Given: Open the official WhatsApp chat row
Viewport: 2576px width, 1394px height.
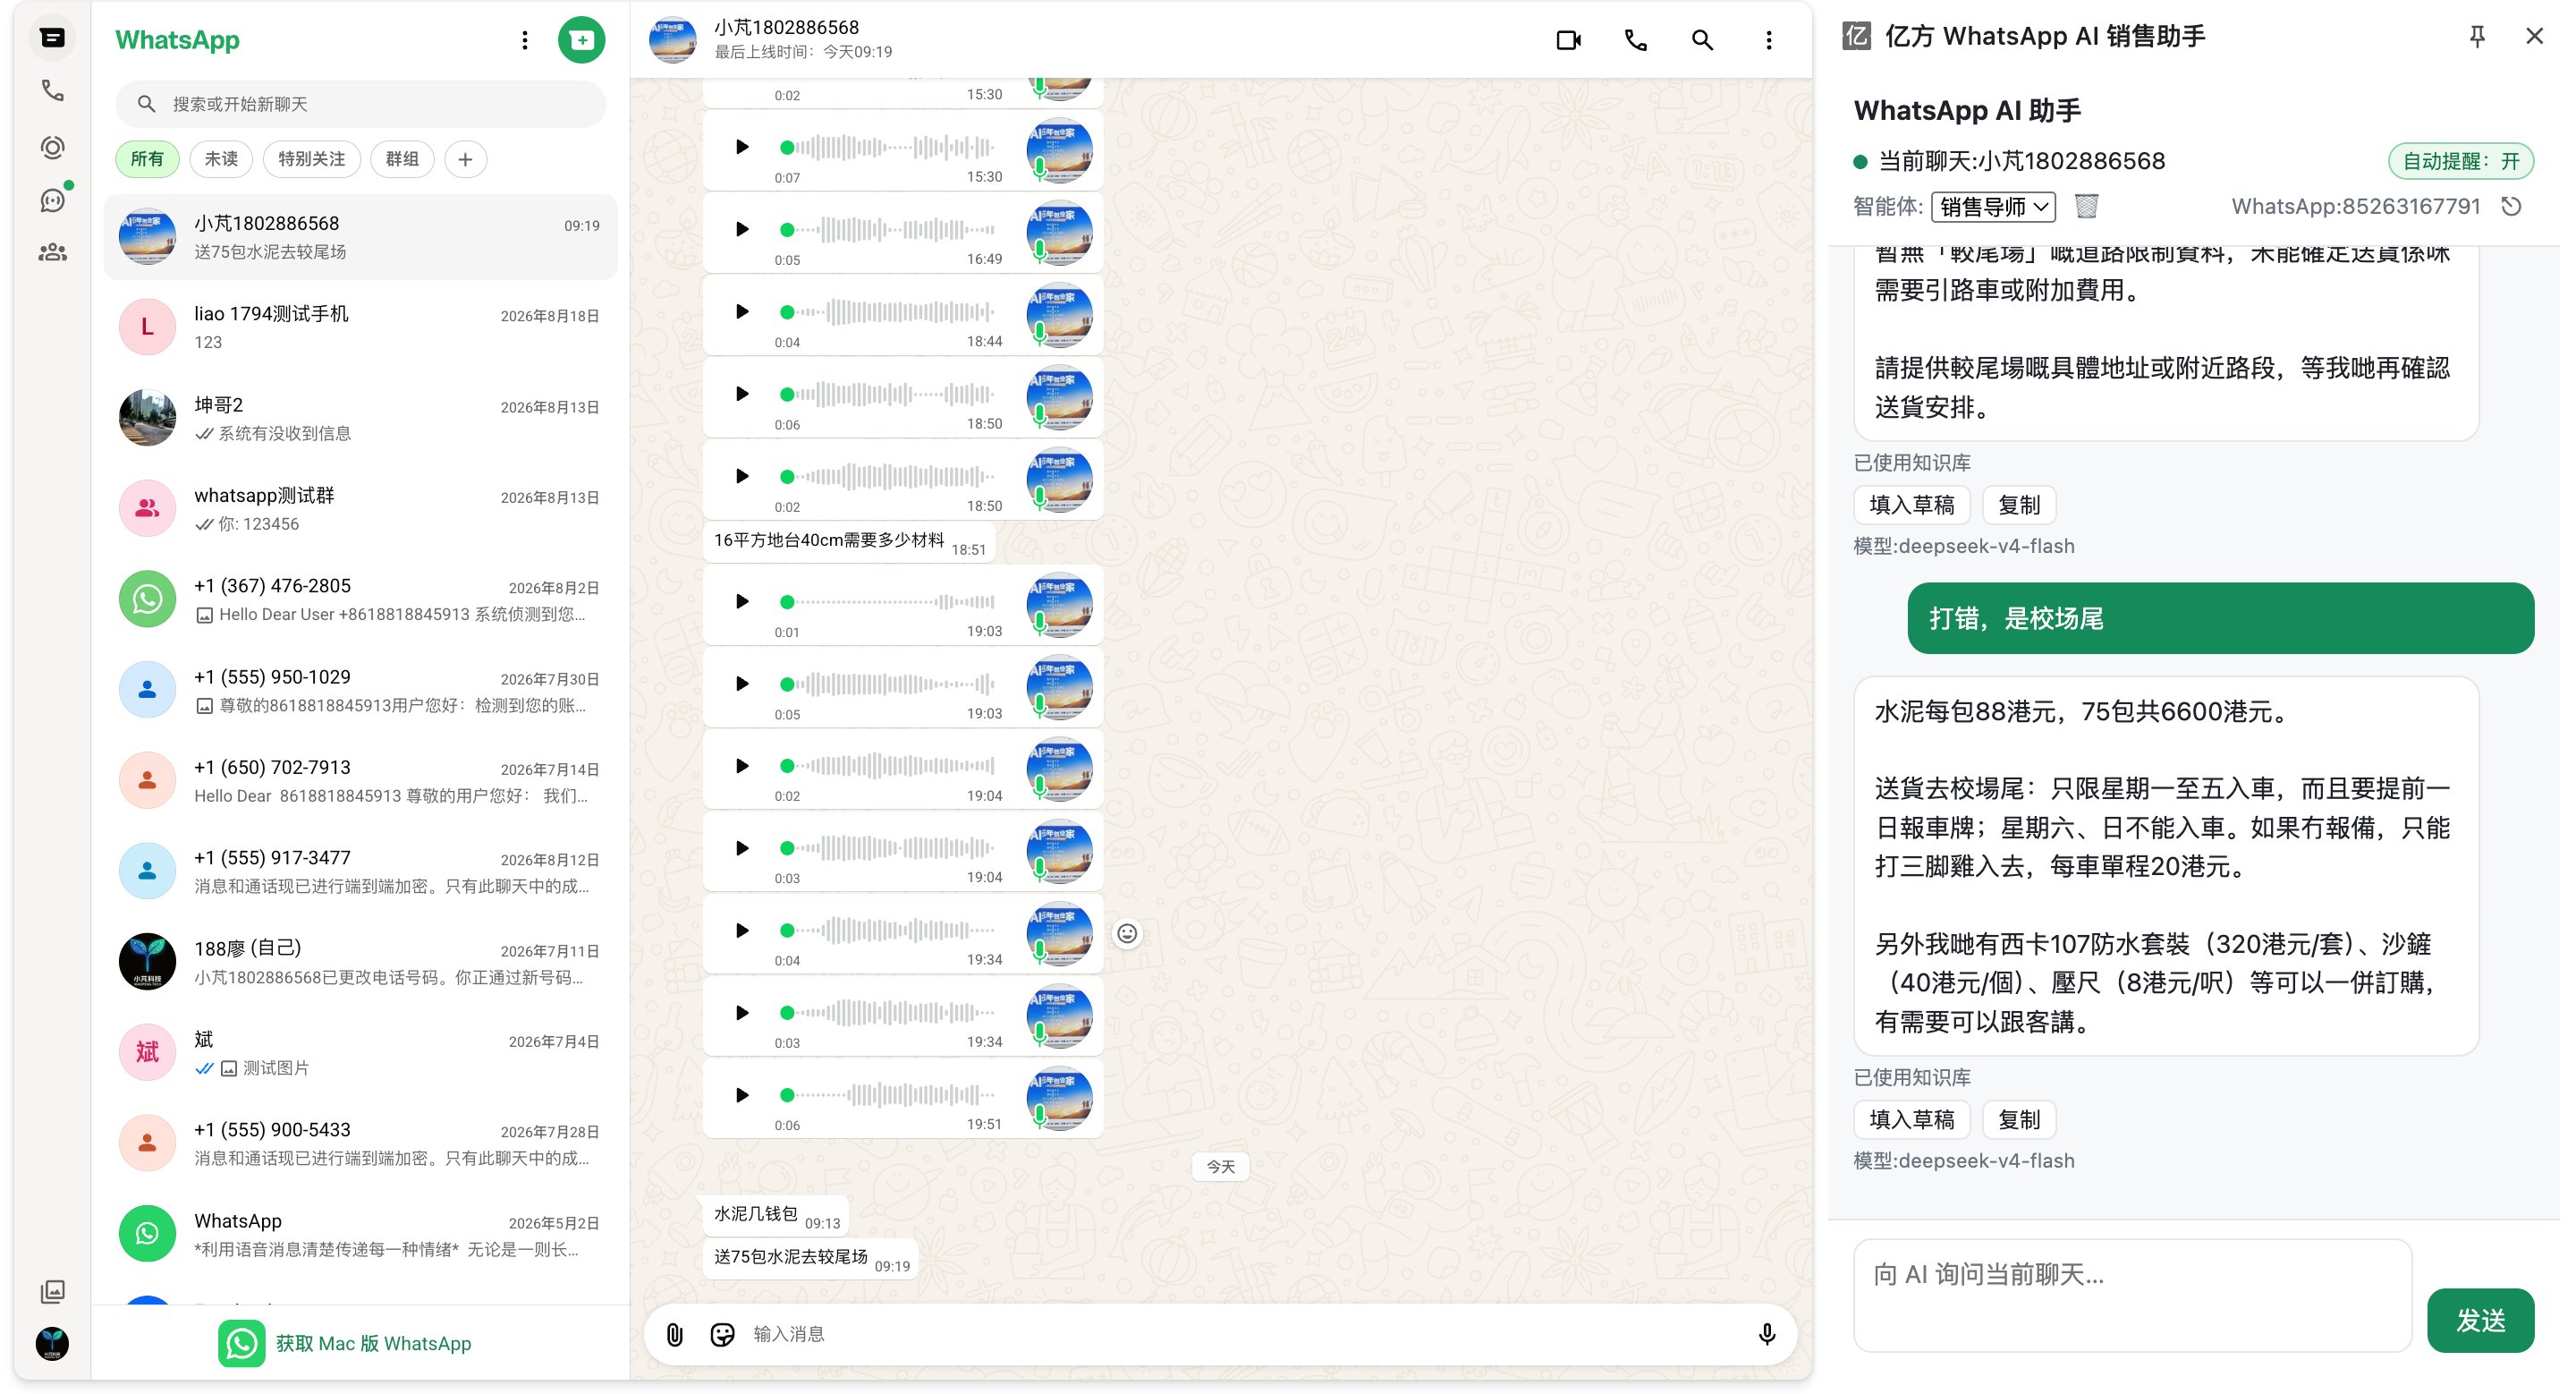Looking at the screenshot, I should pos(361,1234).
